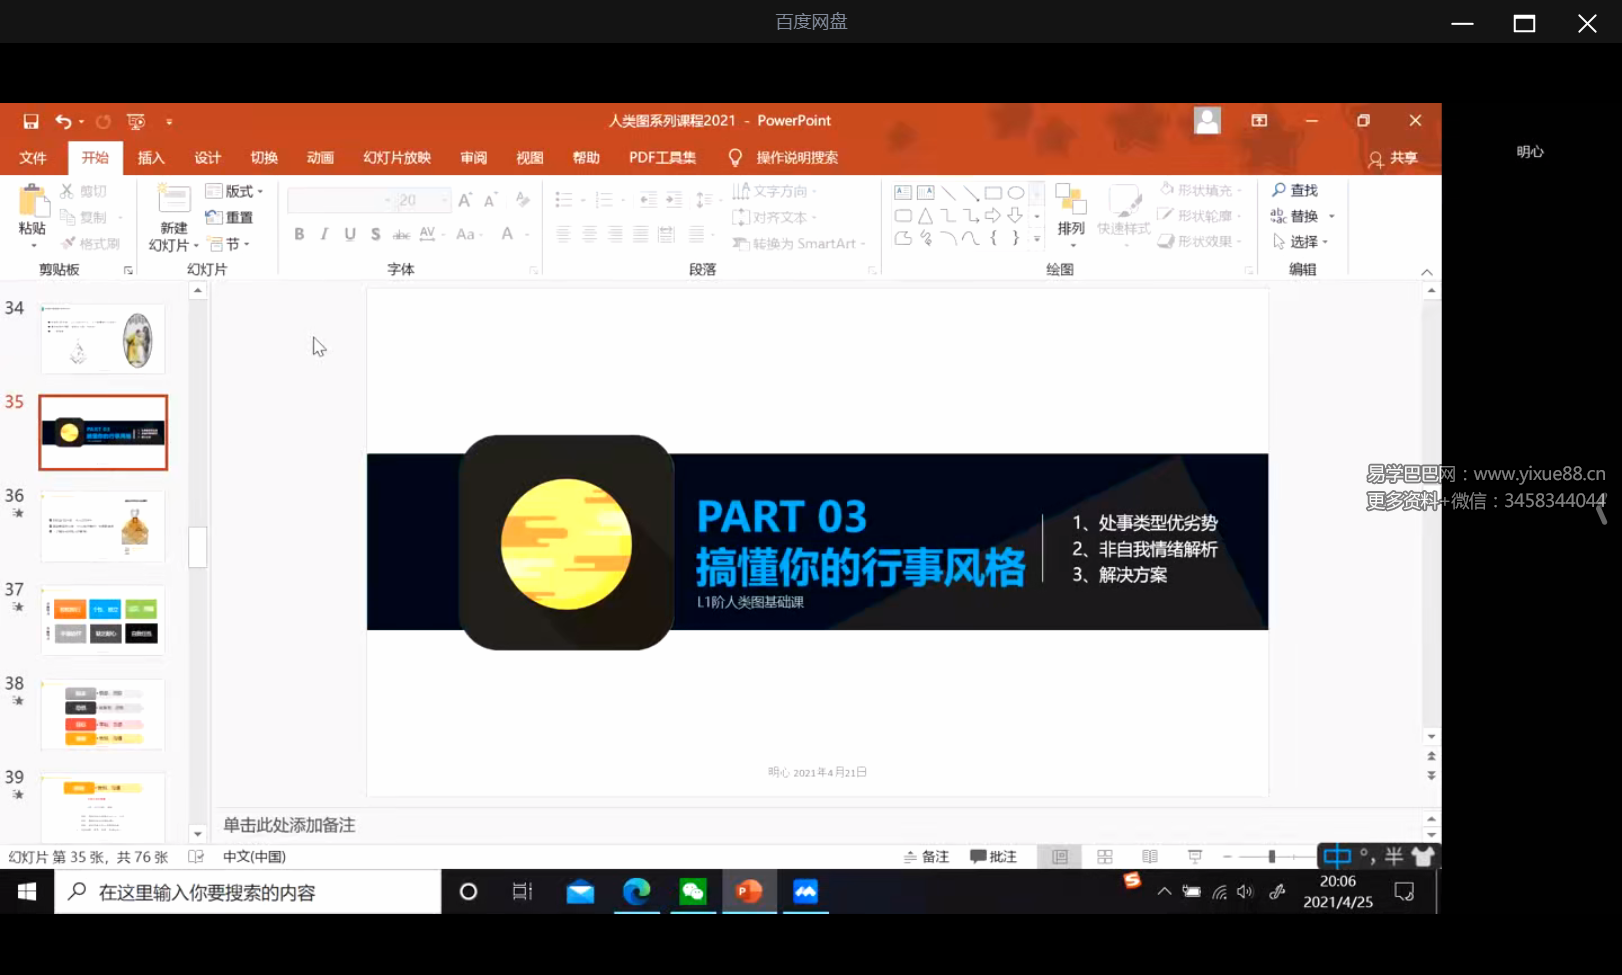
Task: Click 替换 (Replace) in the editing group
Action: [x=1303, y=215]
